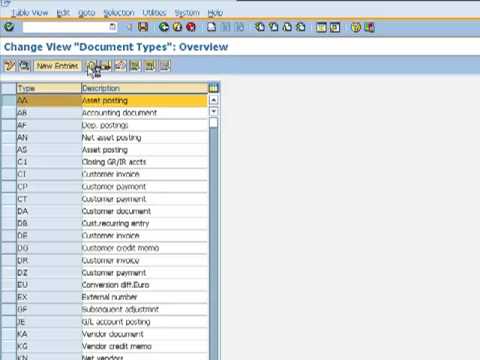Open the Table View menu
This screenshot has width=480, height=360.
(30, 13)
